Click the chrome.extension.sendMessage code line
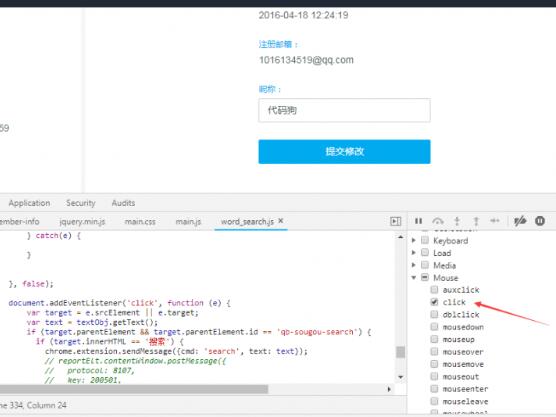Screen dimensions: 556x417 pyautogui.click(x=176, y=351)
